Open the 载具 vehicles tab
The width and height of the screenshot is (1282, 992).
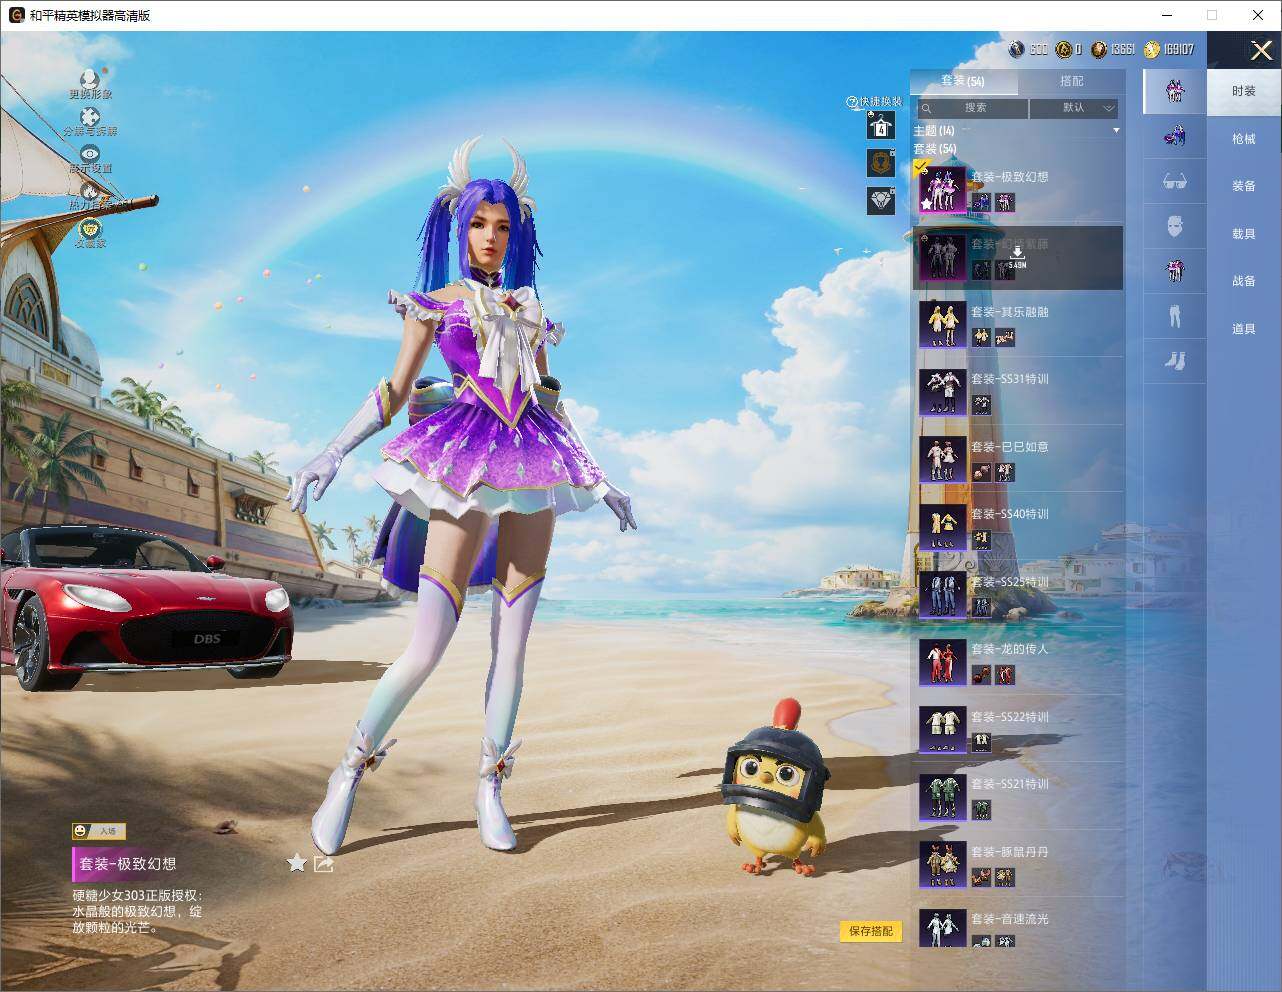click(x=1244, y=234)
